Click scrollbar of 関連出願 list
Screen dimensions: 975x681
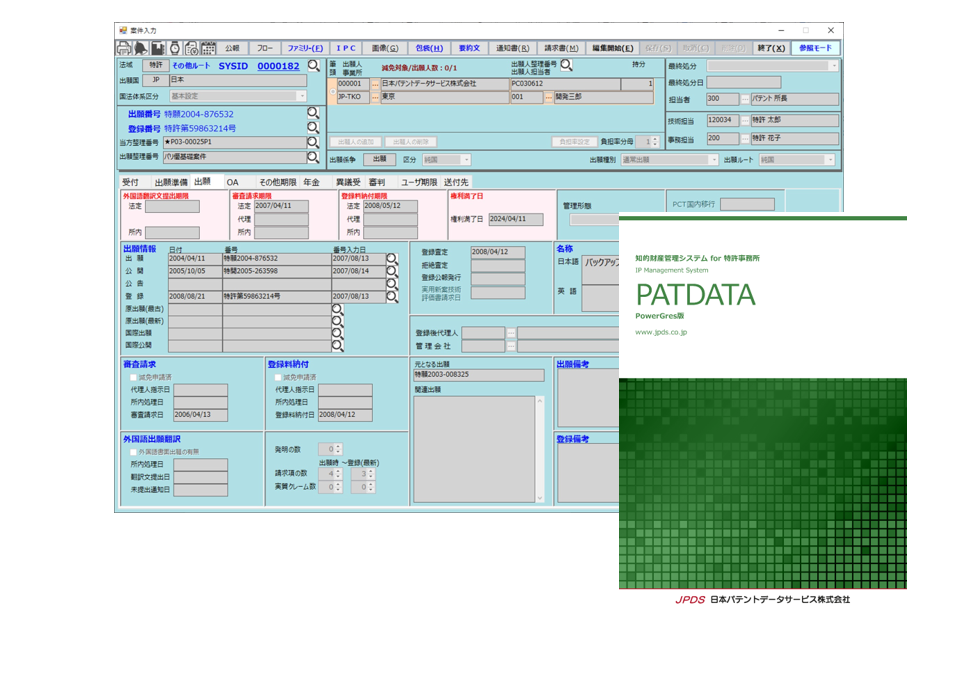coord(540,449)
